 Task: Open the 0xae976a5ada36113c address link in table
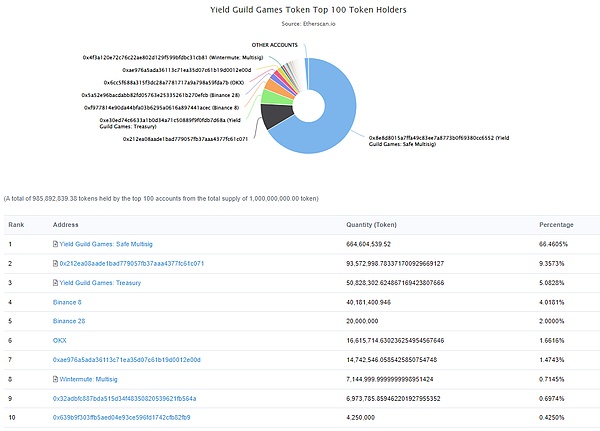coord(127,360)
